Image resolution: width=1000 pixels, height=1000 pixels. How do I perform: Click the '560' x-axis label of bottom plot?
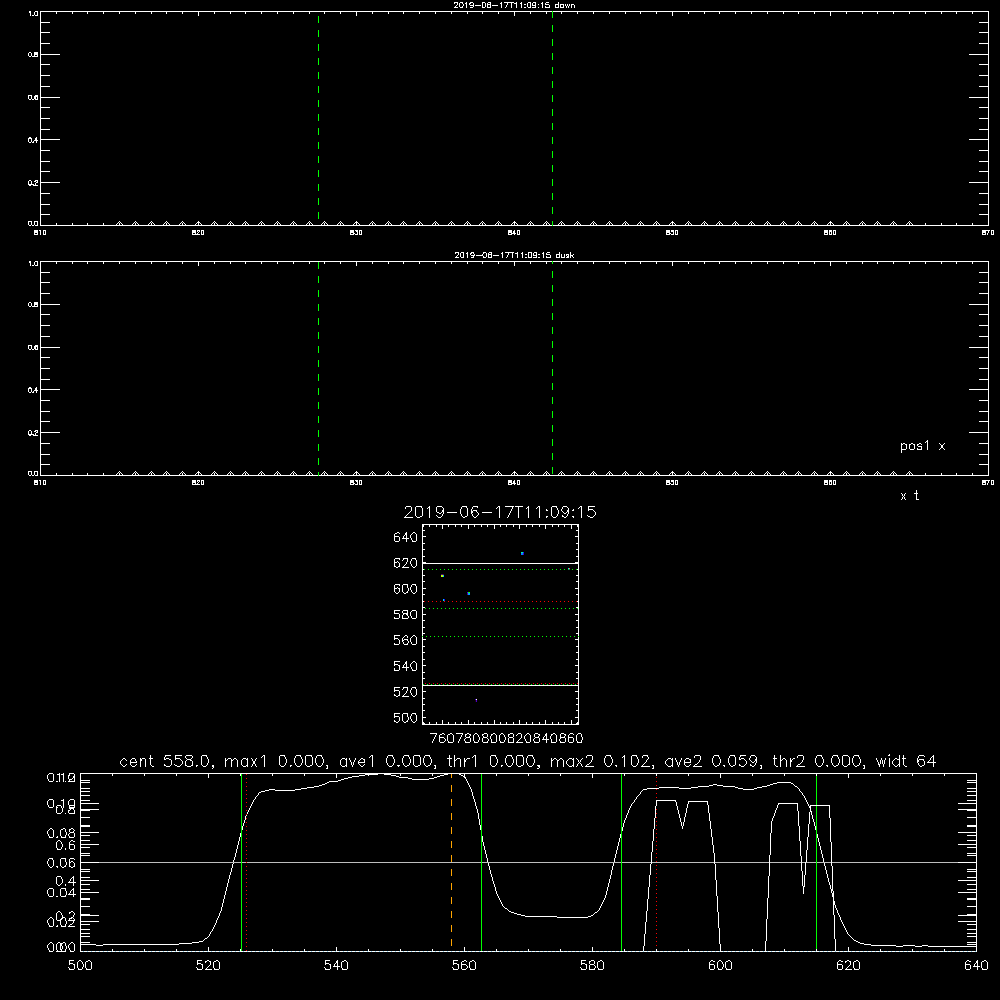click(464, 966)
